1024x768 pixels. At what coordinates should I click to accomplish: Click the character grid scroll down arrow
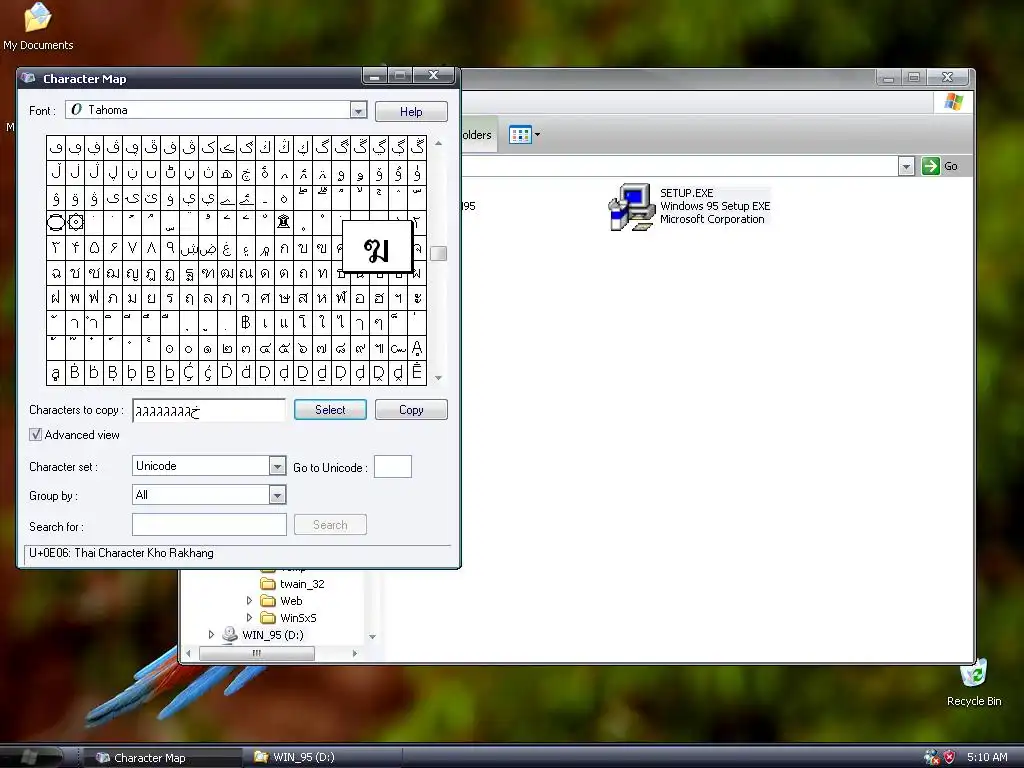(438, 378)
